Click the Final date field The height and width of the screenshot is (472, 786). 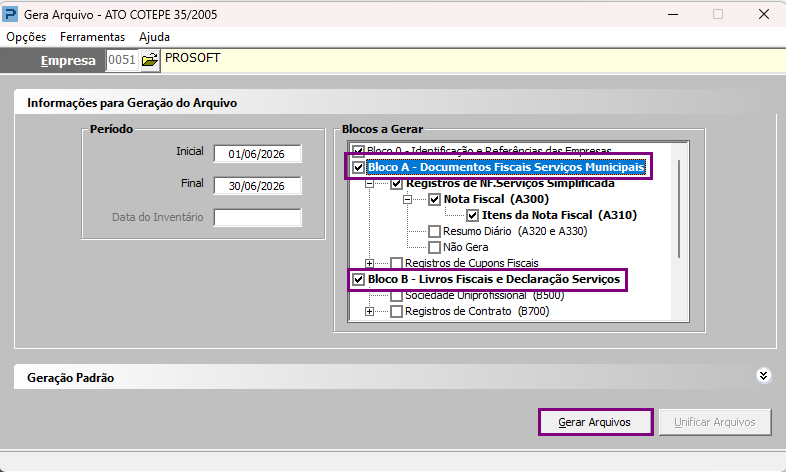tap(257, 186)
